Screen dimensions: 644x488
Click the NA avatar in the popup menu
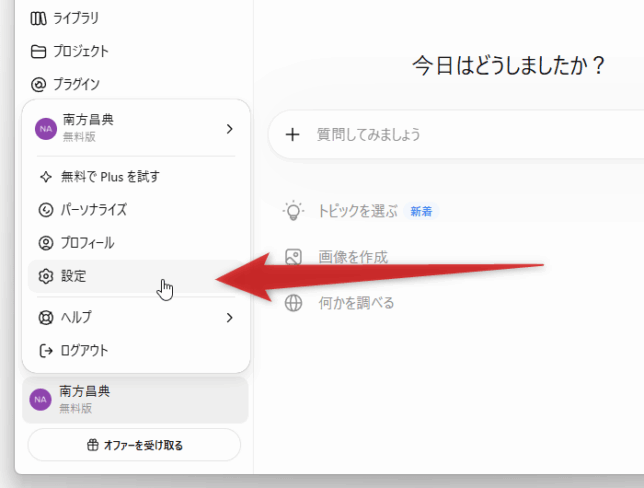(46, 129)
